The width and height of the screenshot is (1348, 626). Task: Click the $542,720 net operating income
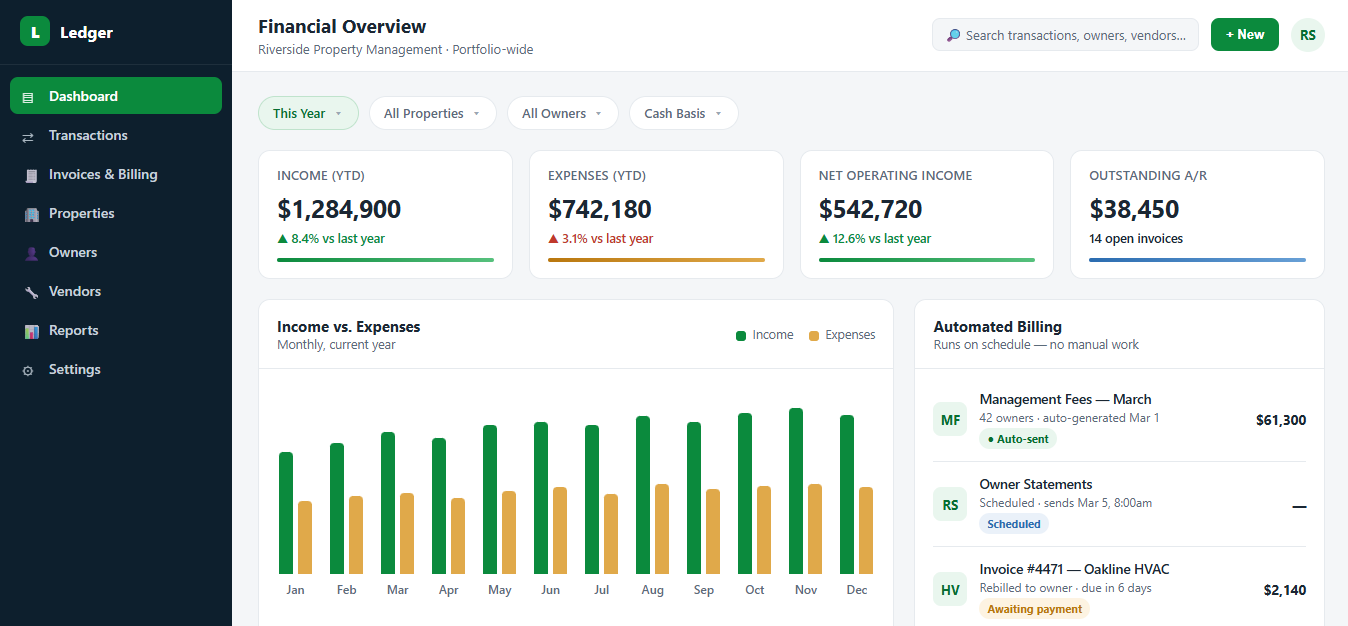(x=871, y=209)
